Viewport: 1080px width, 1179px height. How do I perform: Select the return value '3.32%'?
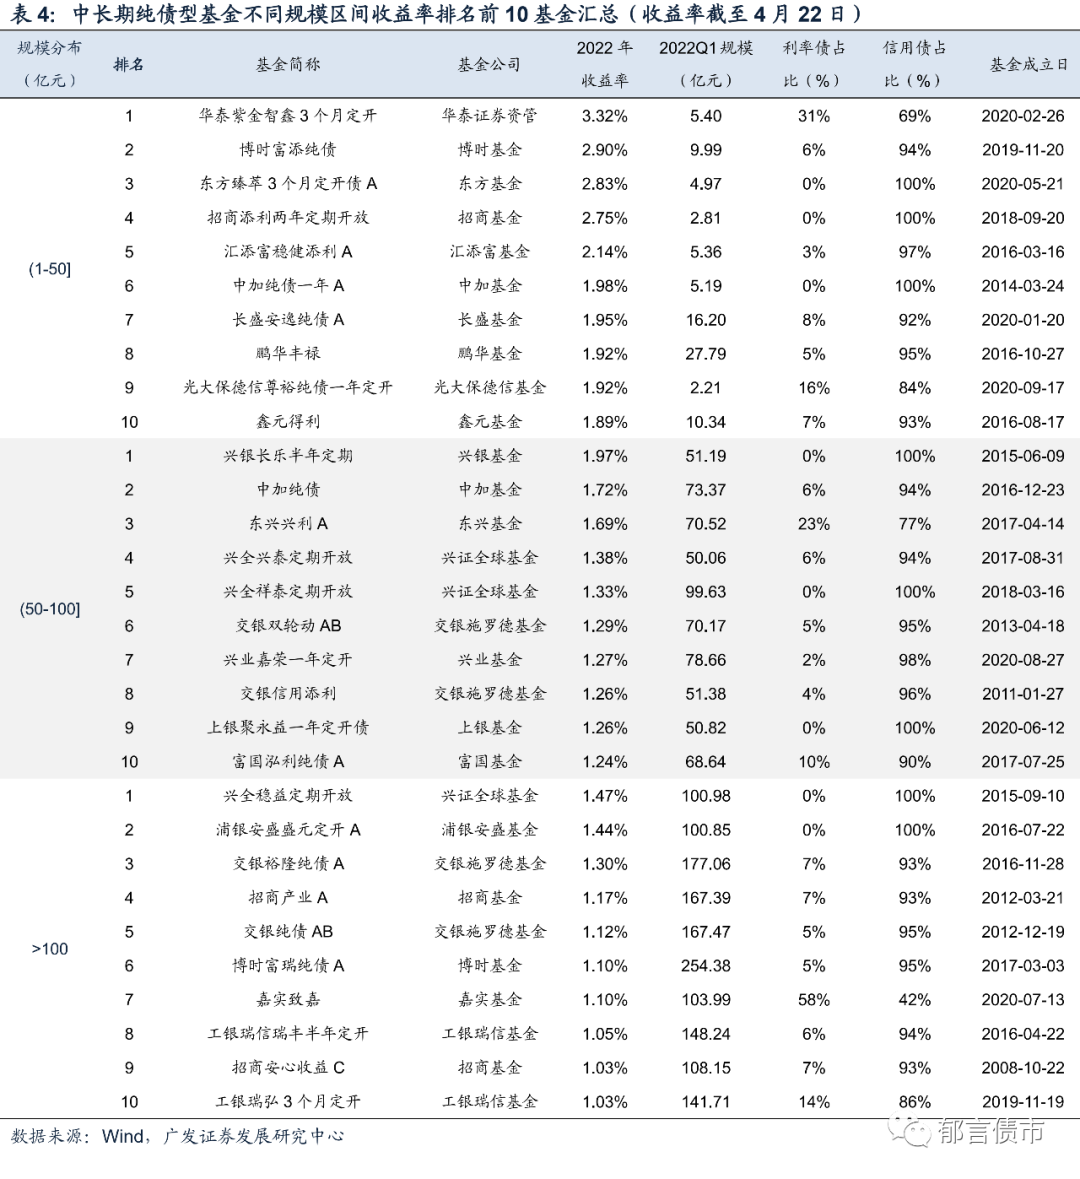pos(605,116)
